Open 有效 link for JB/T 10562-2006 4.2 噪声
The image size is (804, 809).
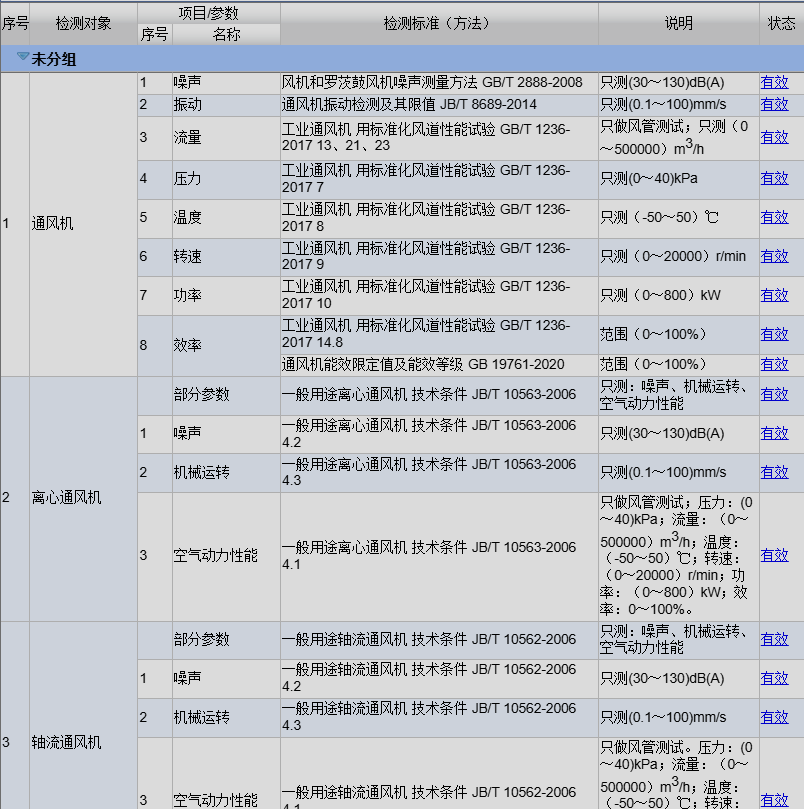click(774, 679)
